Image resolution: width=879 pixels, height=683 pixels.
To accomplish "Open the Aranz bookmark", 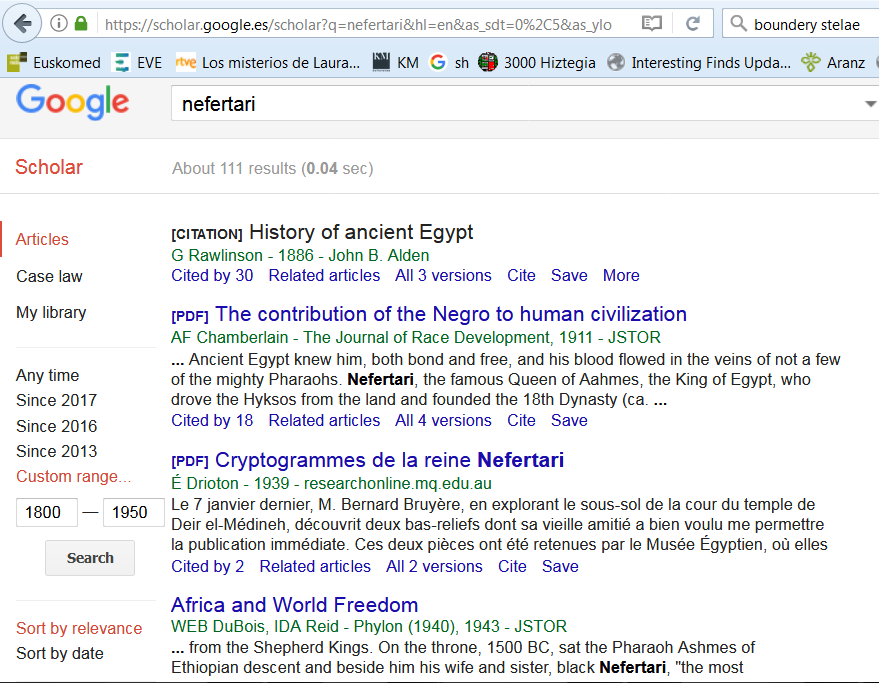I will click(x=833, y=62).
